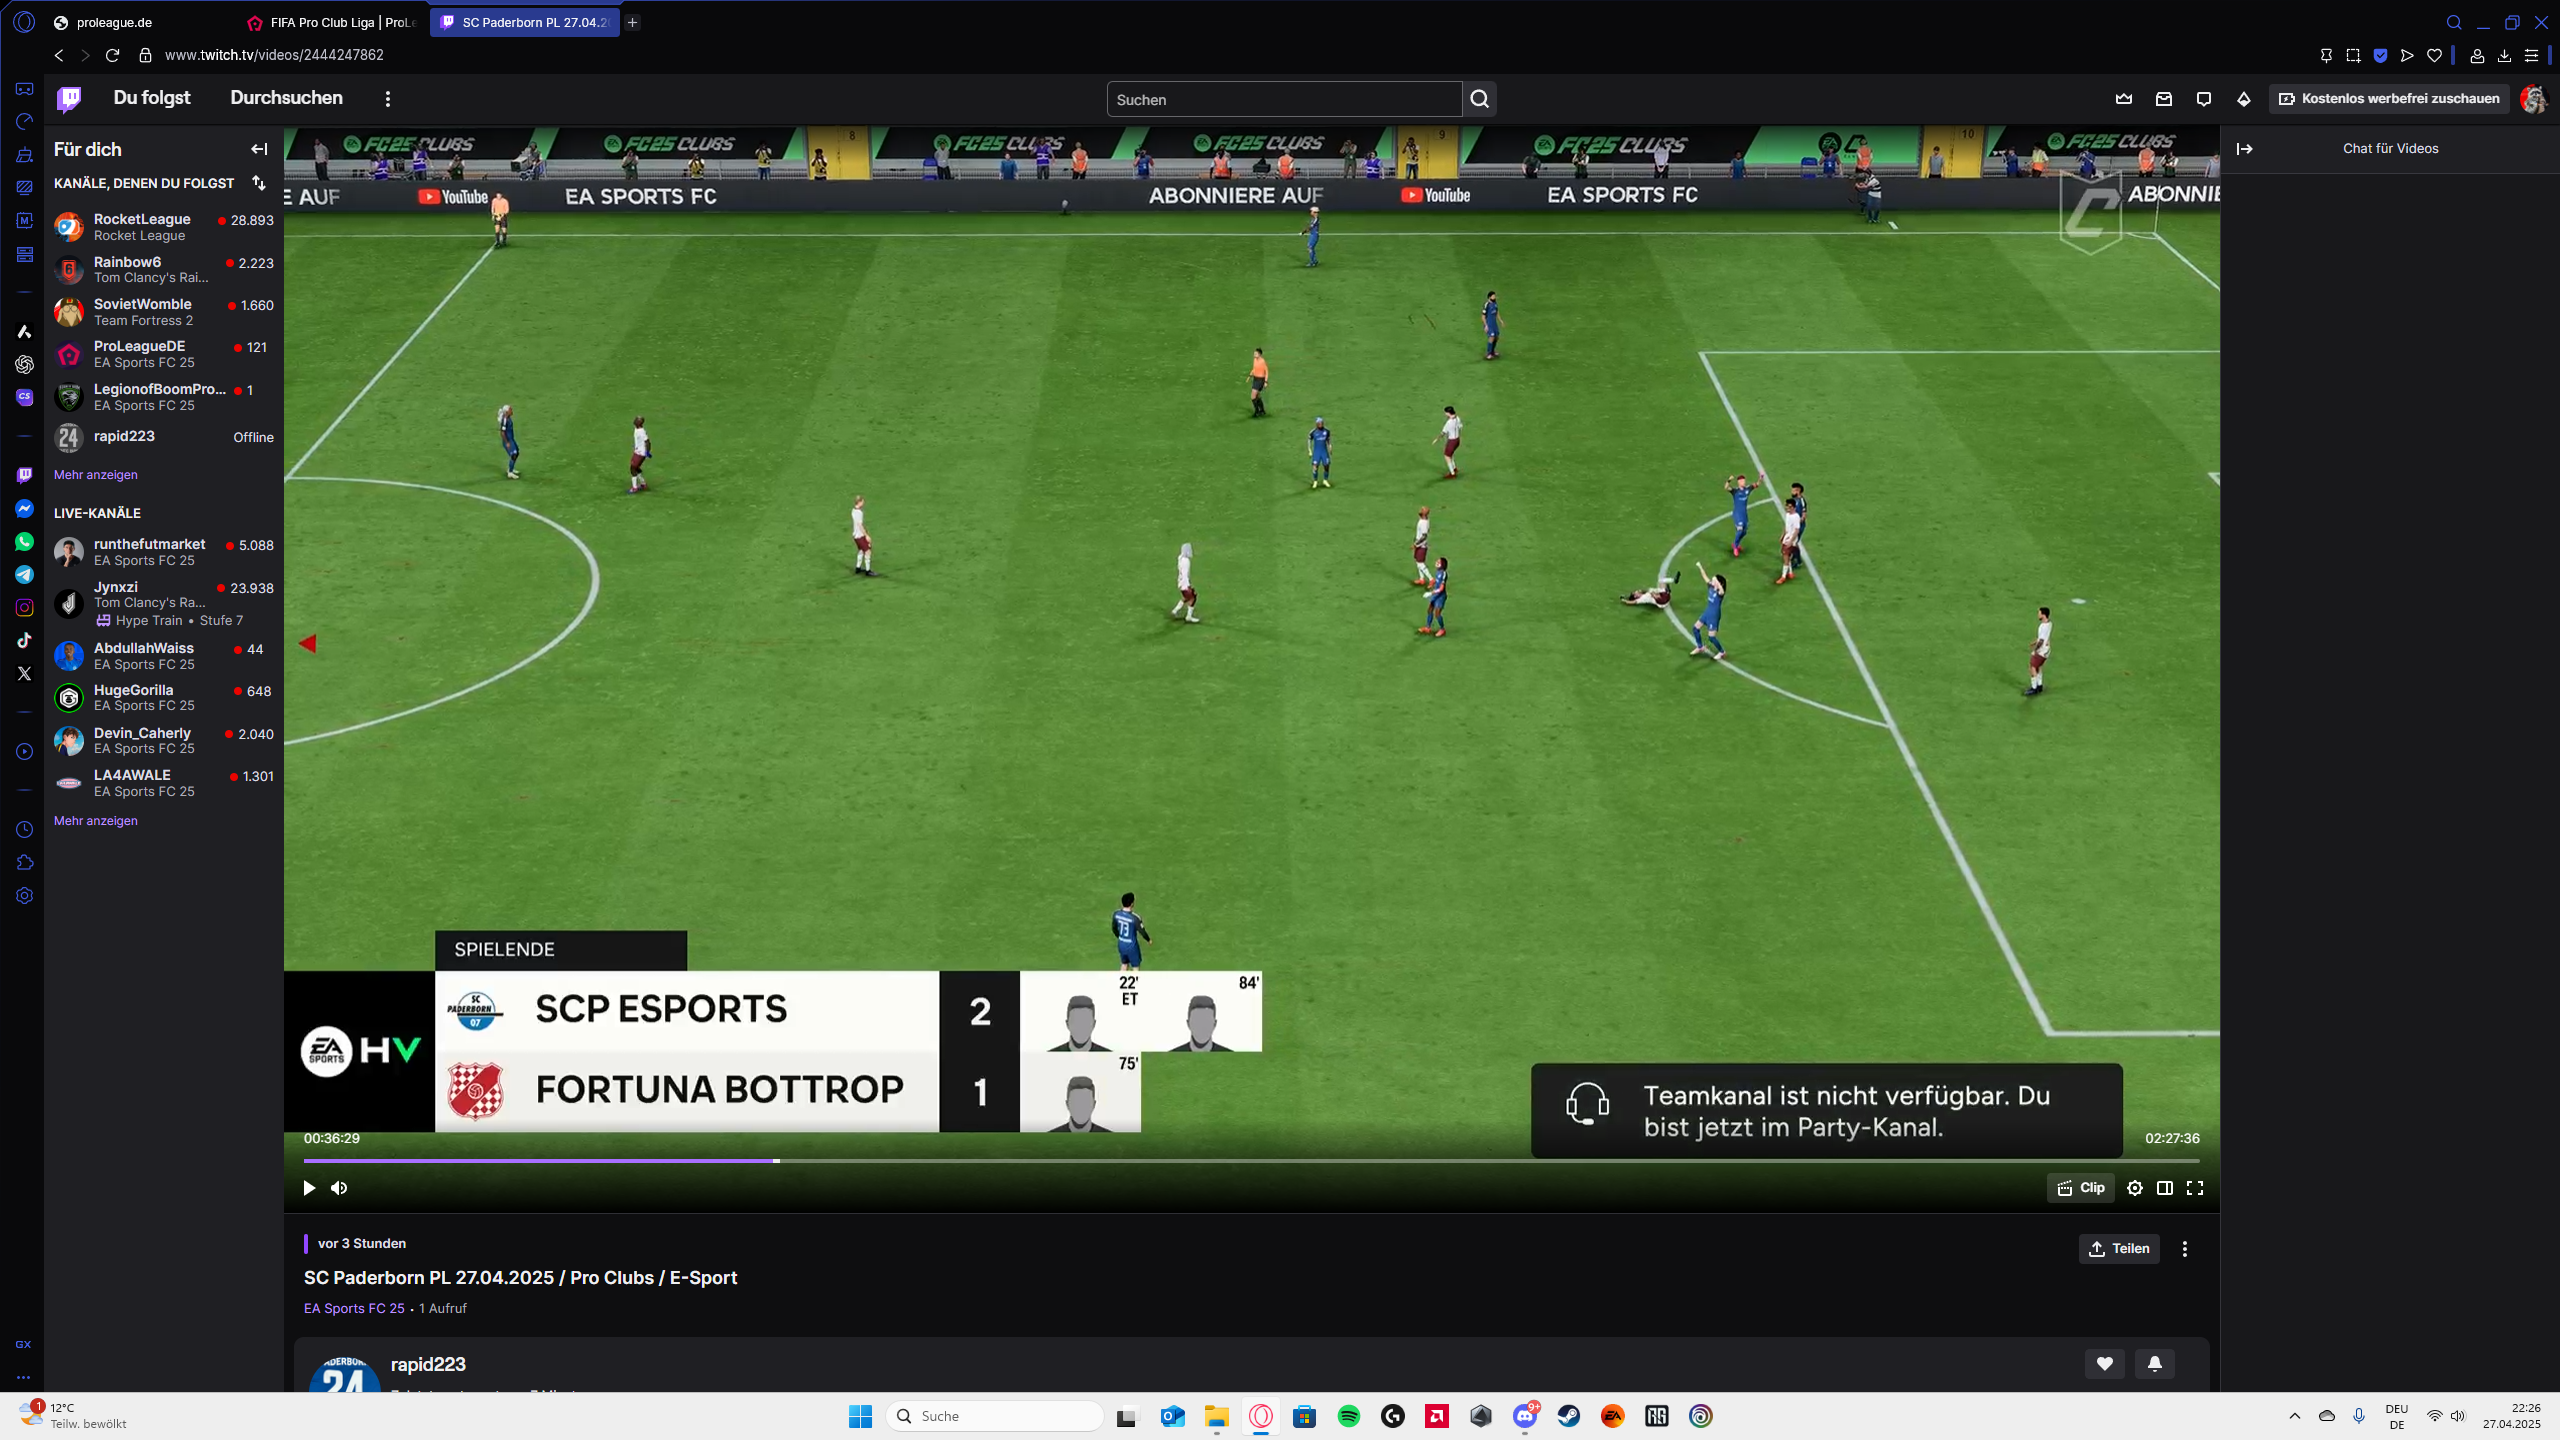Viewport: 2560px width, 1440px height.
Task: Go back to previous page
Action: click(59, 55)
